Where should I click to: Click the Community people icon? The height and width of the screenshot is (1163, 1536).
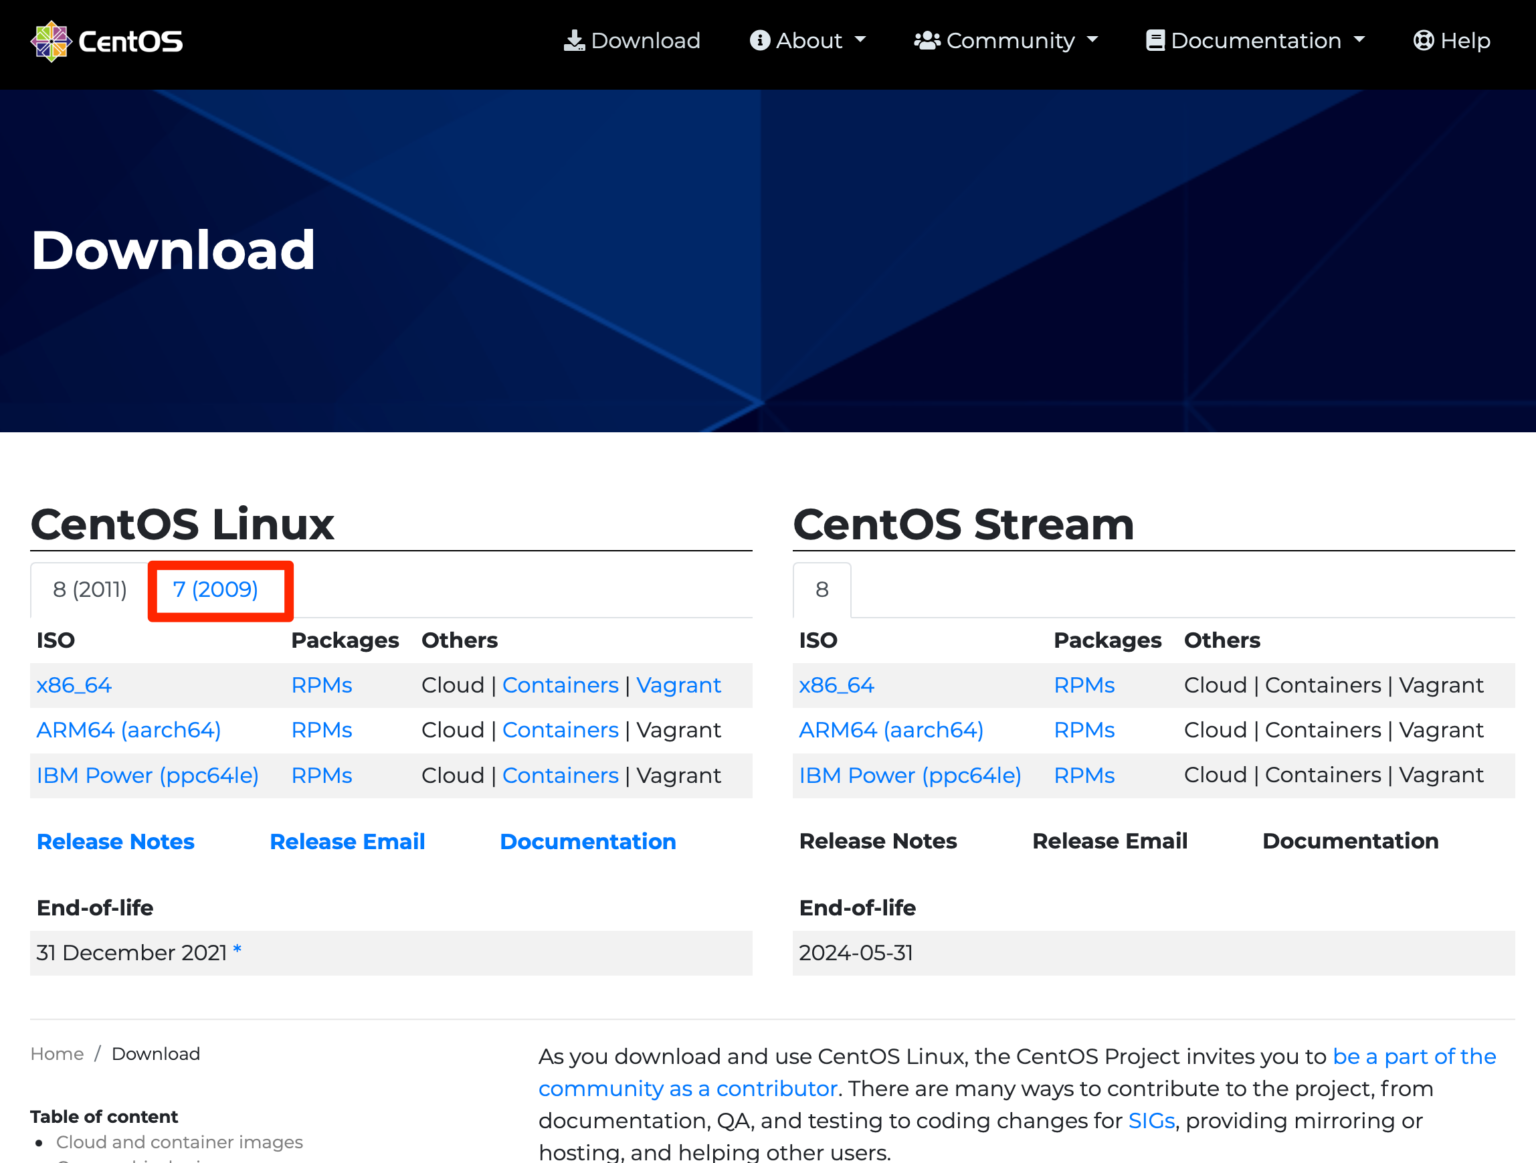click(927, 40)
